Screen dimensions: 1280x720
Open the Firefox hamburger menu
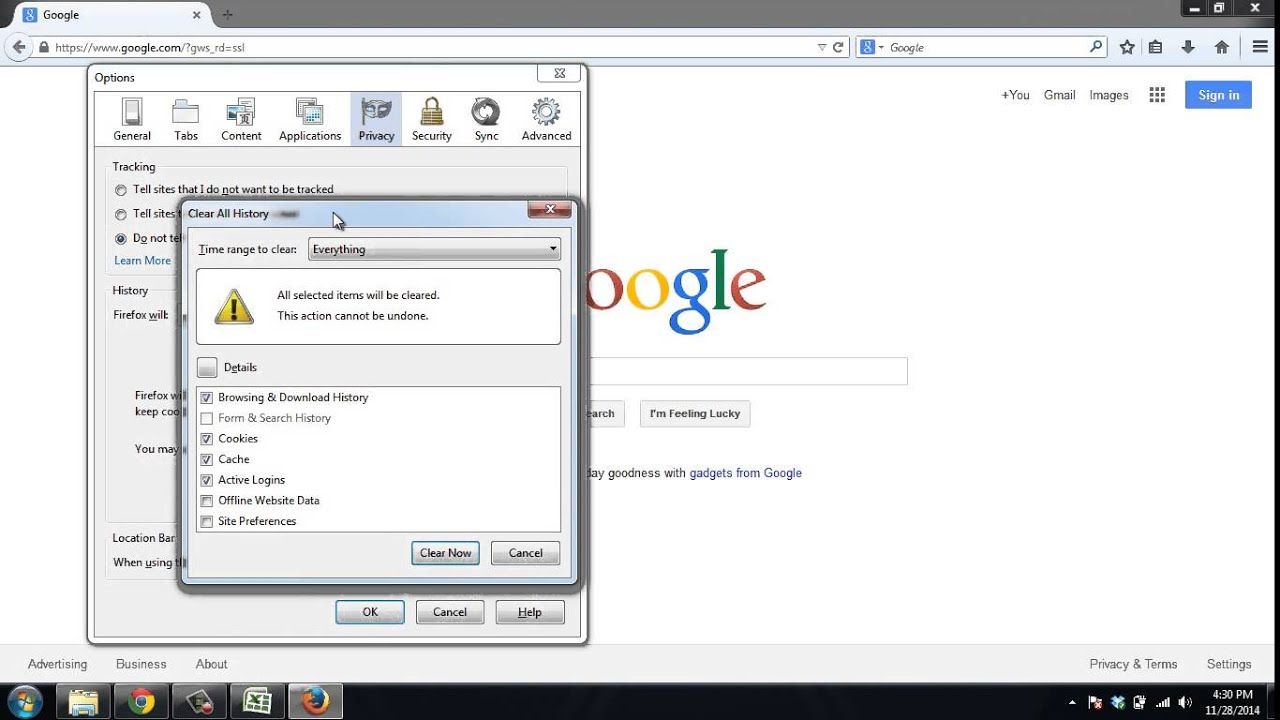pyautogui.click(x=1260, y=47)
